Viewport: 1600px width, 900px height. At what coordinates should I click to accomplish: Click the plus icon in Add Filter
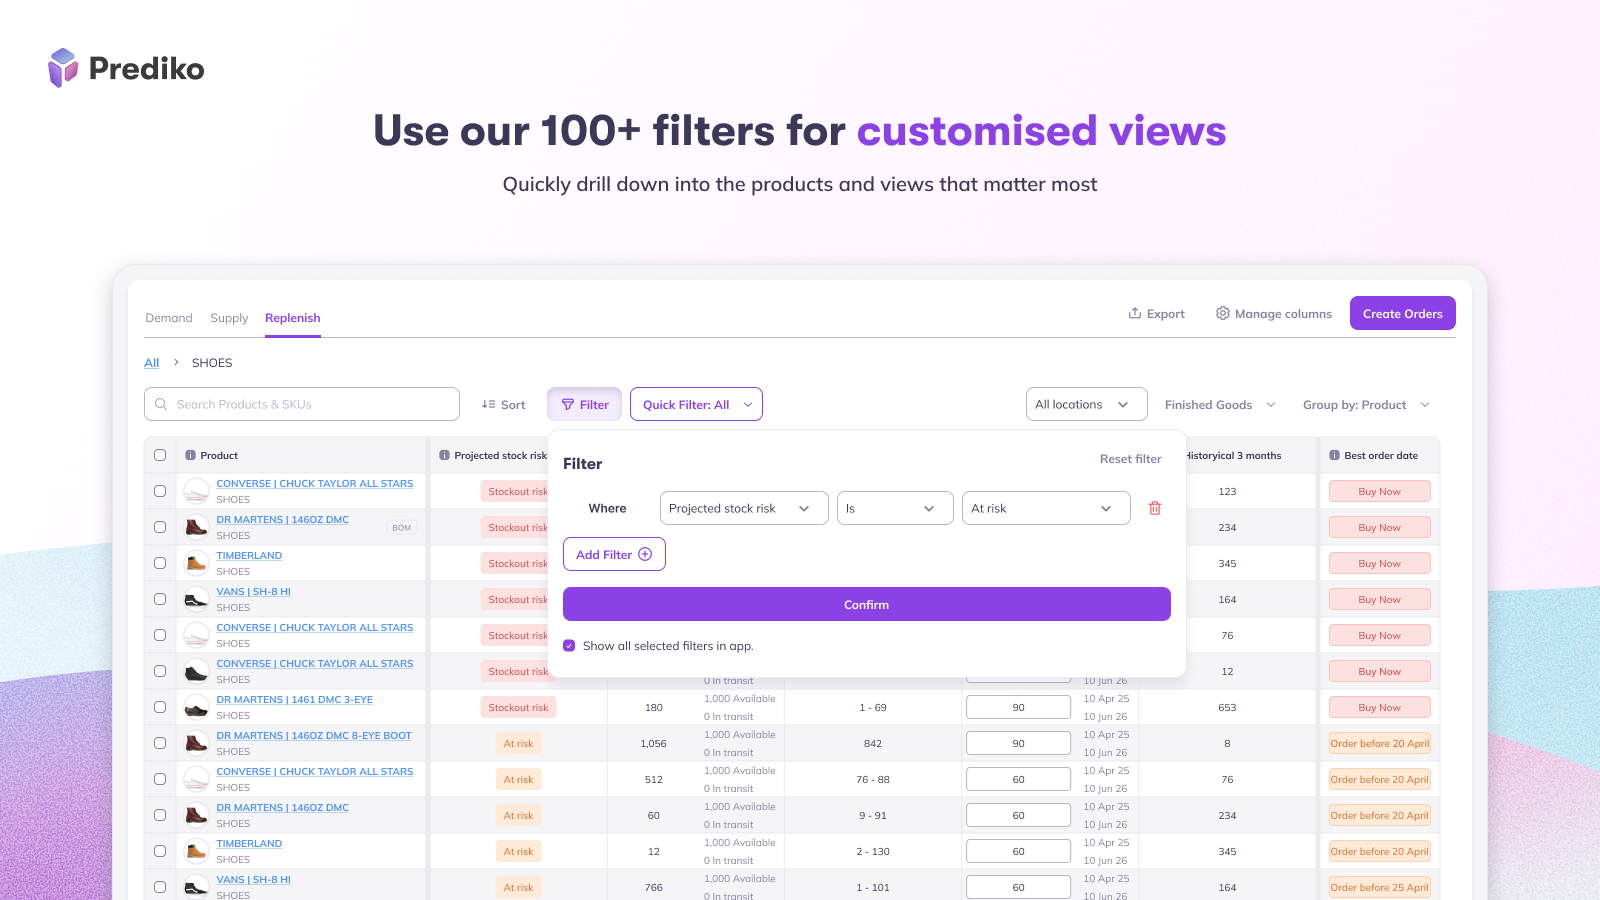point(645,554)
